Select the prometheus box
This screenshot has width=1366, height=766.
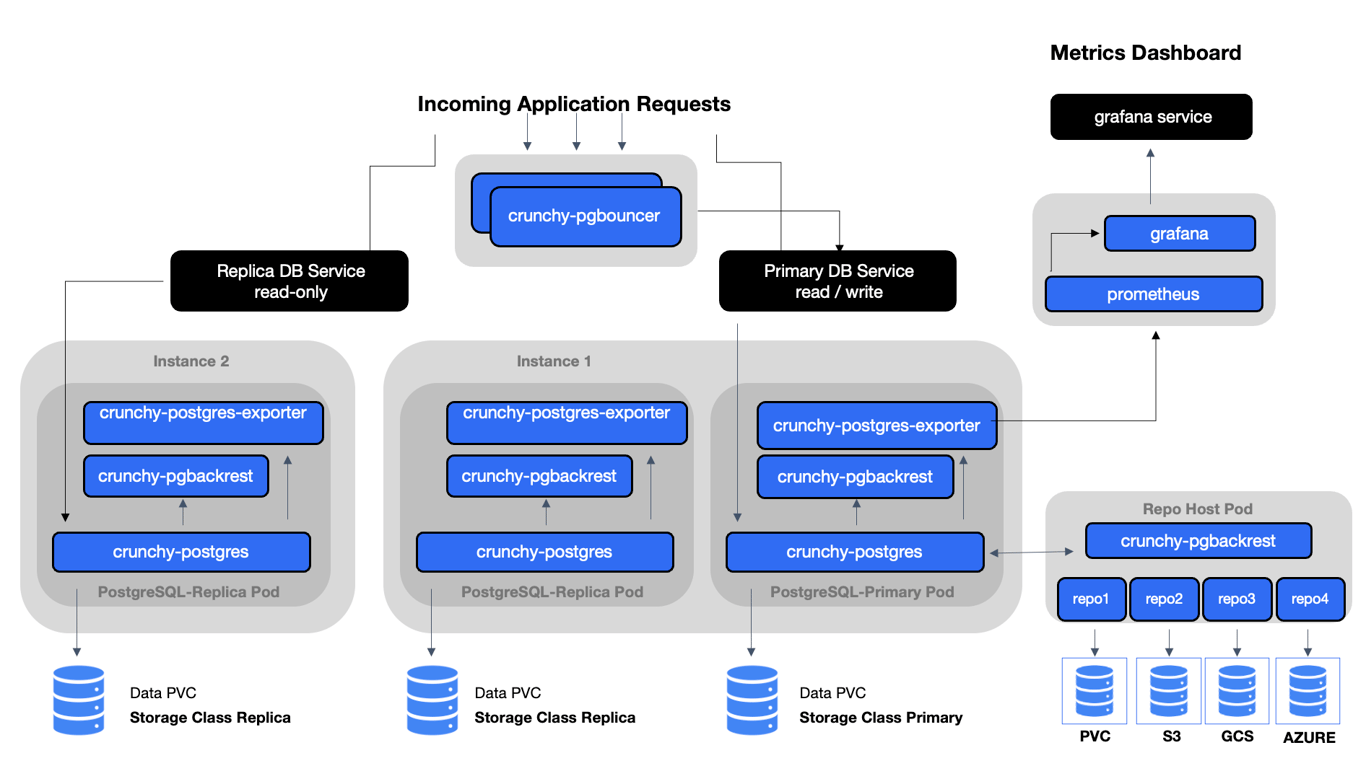(x=1153, y=295)
